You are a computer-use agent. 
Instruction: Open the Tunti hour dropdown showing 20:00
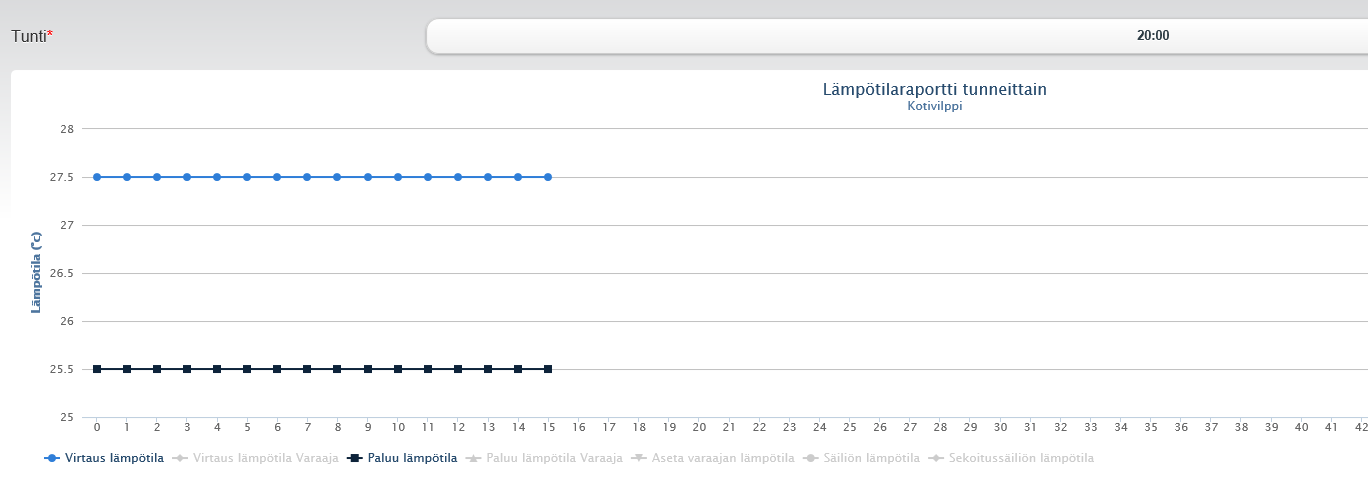[896, 36]
